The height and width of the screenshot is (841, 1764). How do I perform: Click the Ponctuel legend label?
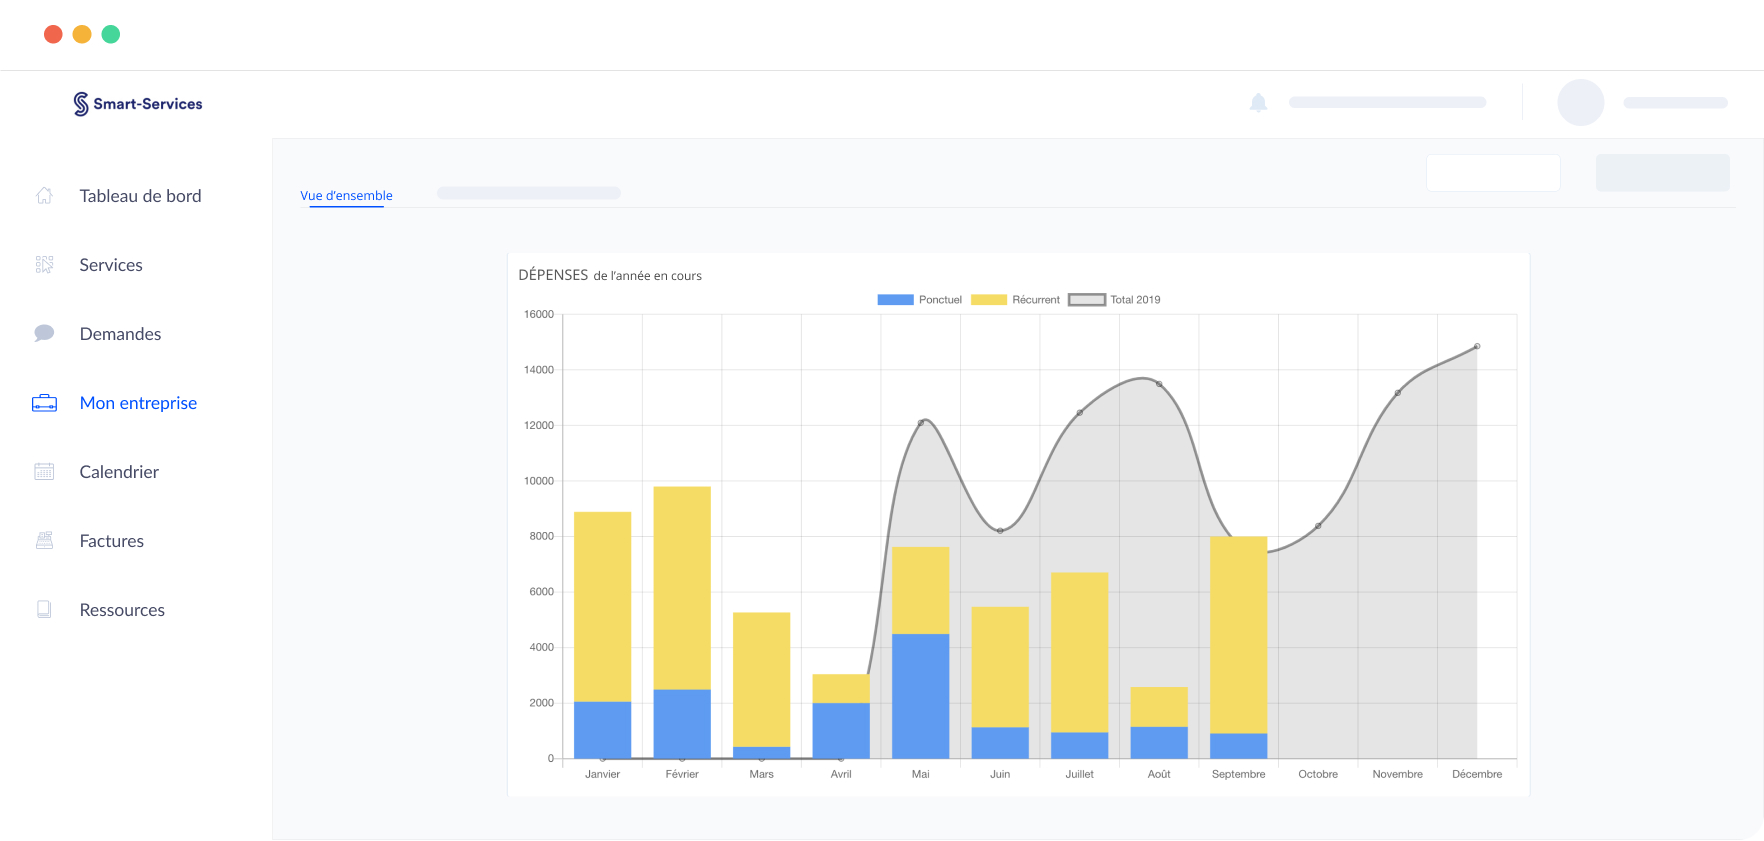tap(940, 300)
